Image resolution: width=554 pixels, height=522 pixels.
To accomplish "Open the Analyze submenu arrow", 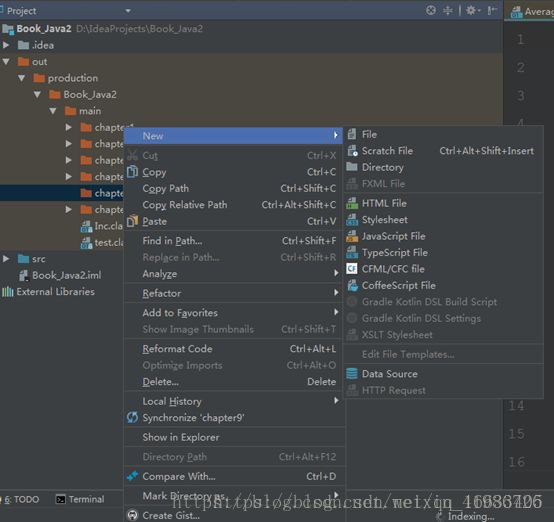I will point(336,273).
